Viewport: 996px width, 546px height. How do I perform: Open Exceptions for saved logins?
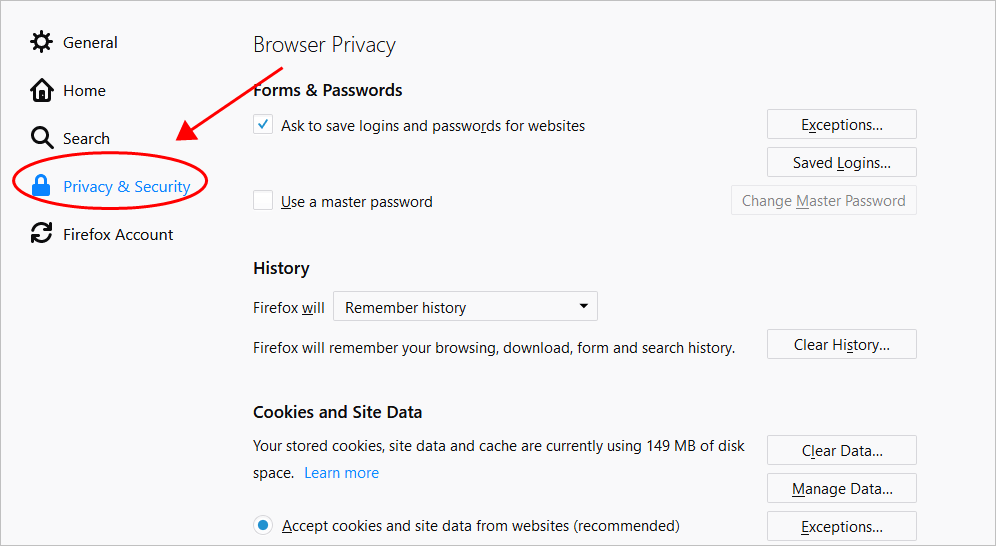[842, 124]
